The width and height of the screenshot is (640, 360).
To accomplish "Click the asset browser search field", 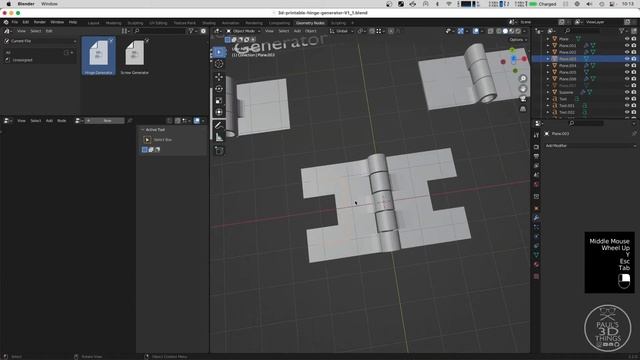I will pos(160,31).
